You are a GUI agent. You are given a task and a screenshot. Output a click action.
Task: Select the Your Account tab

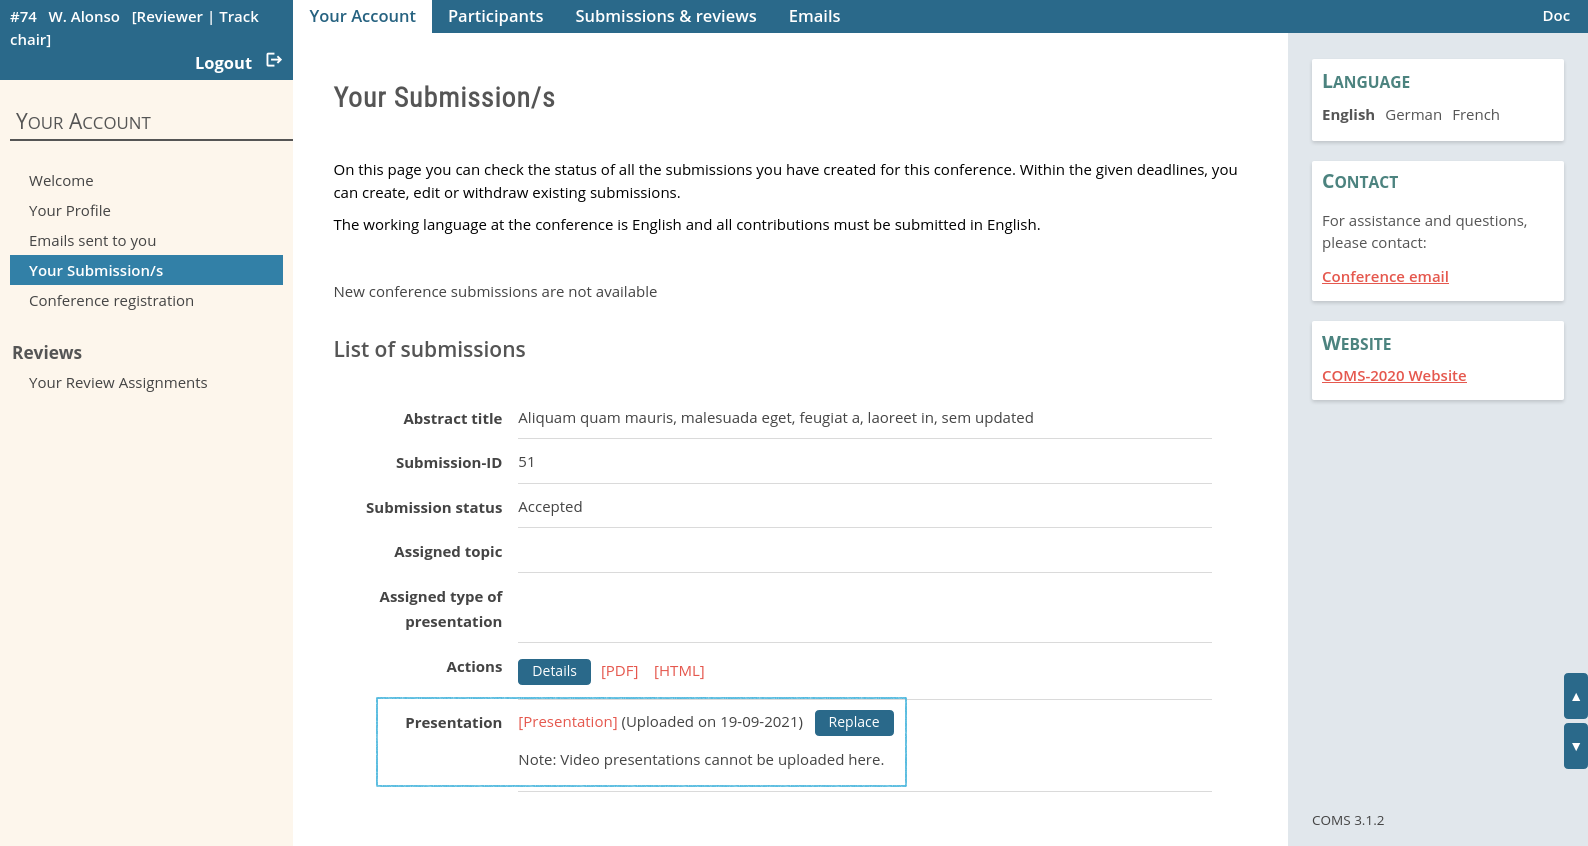click(x=362, y=16)
